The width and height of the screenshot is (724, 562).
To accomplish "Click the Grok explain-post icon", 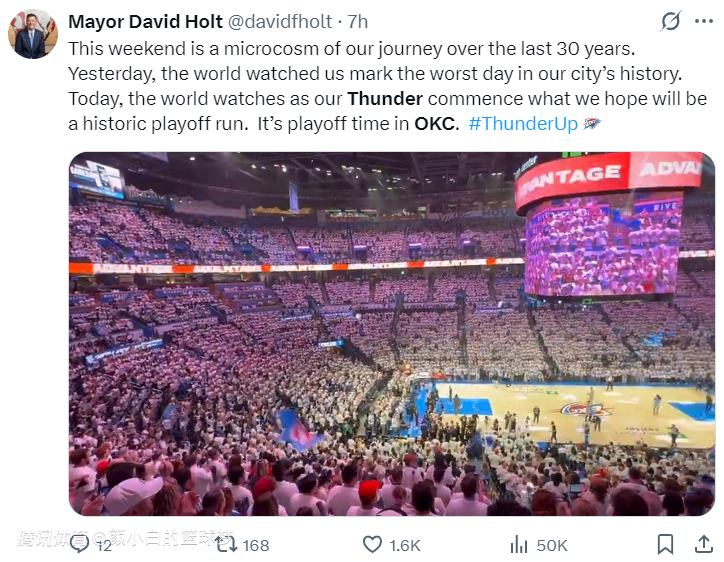I will [672, 22].
